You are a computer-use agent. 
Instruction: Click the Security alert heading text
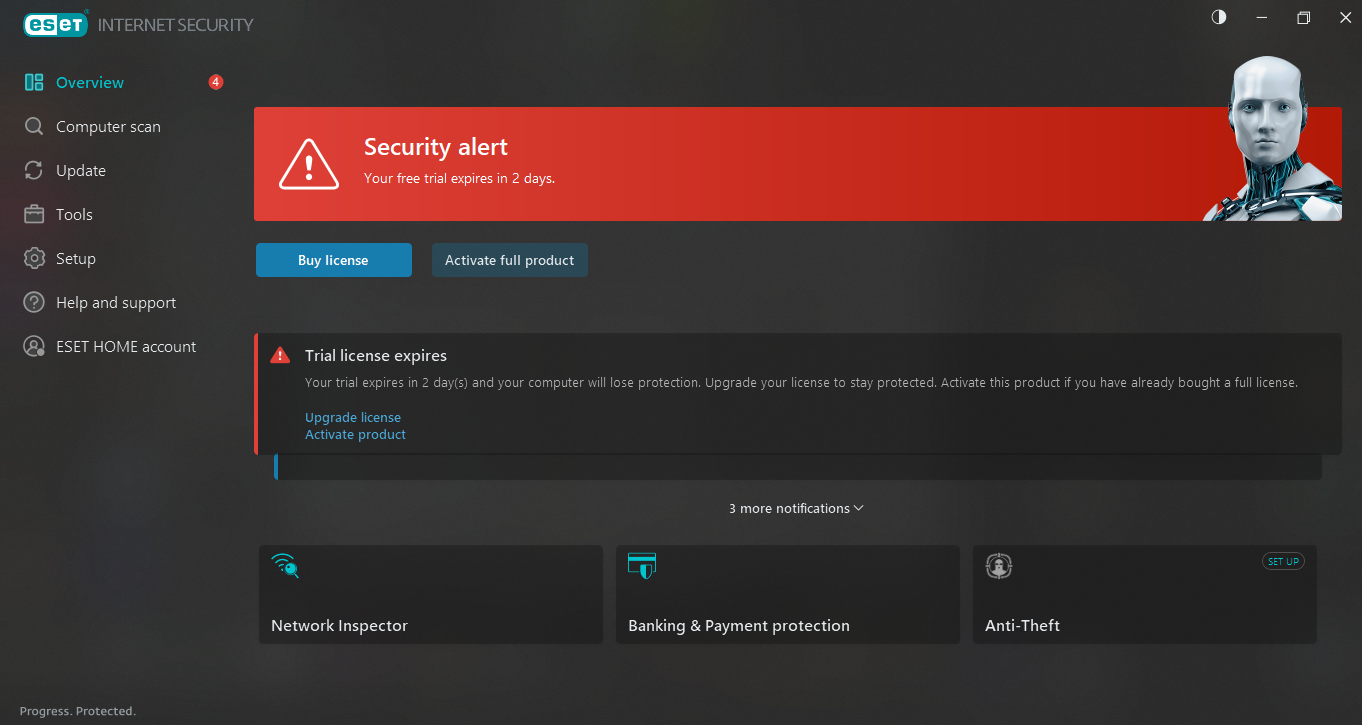click(436, 147)
